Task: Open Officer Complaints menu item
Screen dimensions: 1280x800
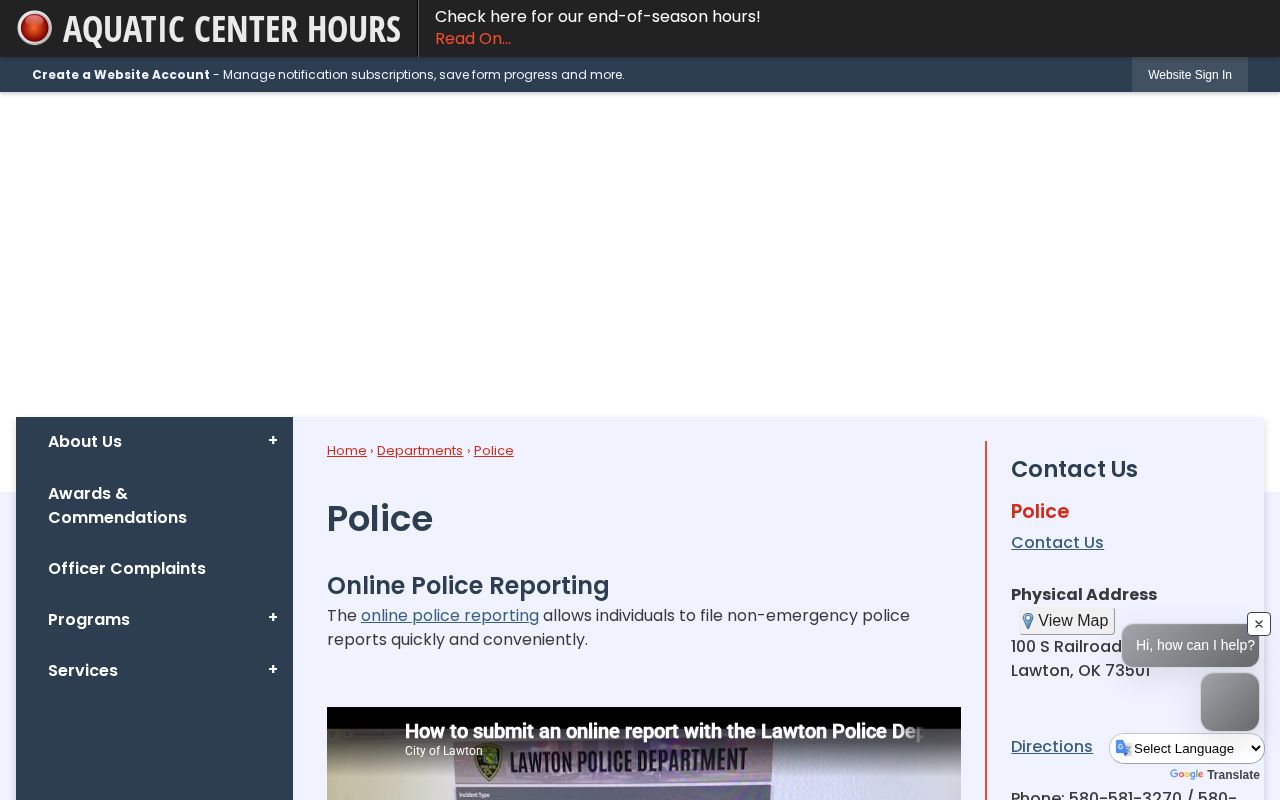Action: point(127,569)
